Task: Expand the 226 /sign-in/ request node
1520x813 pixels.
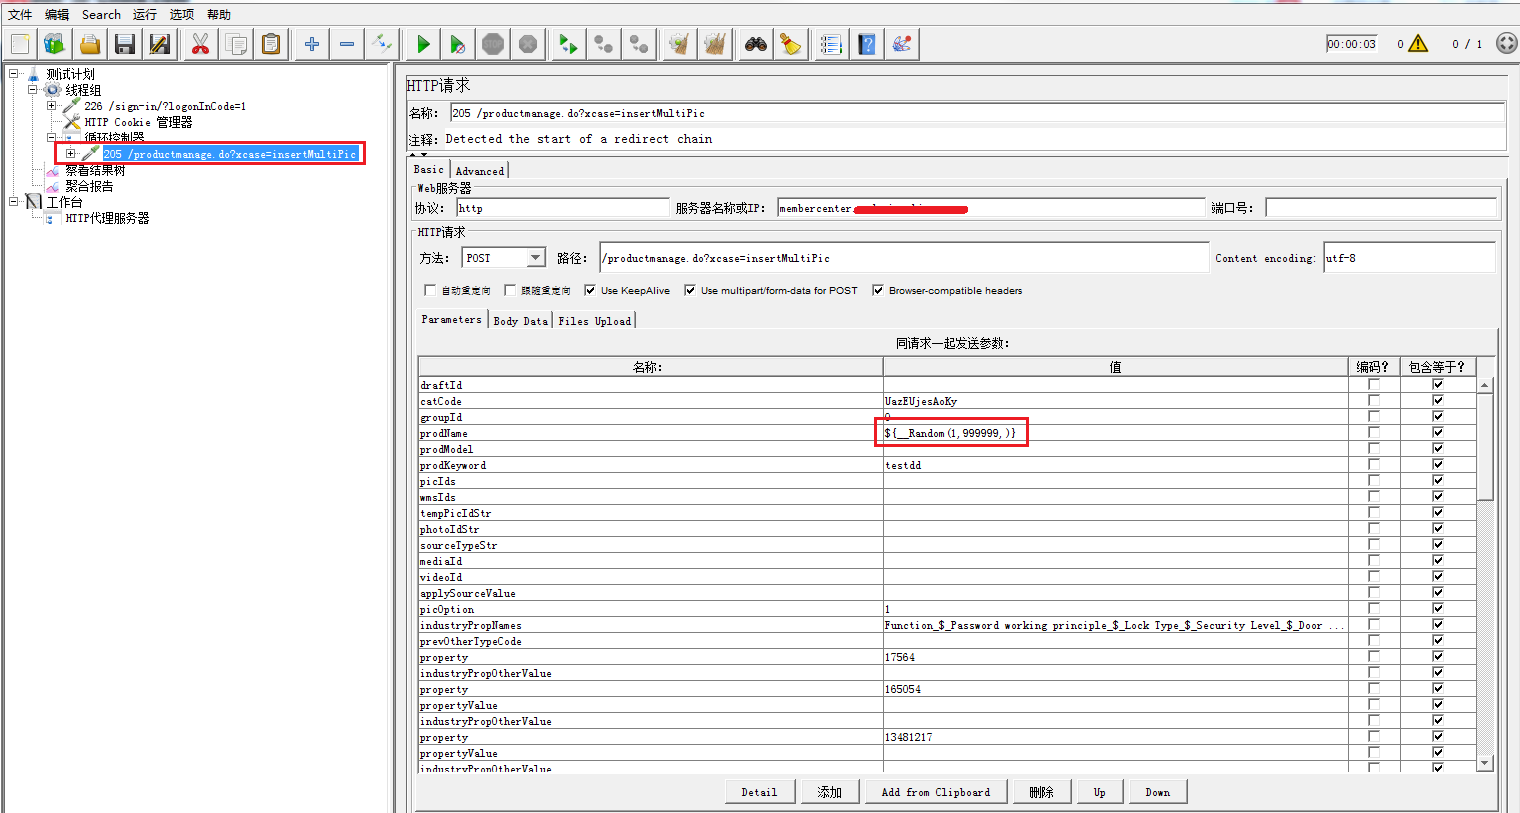Action: [x=52, y=106]
